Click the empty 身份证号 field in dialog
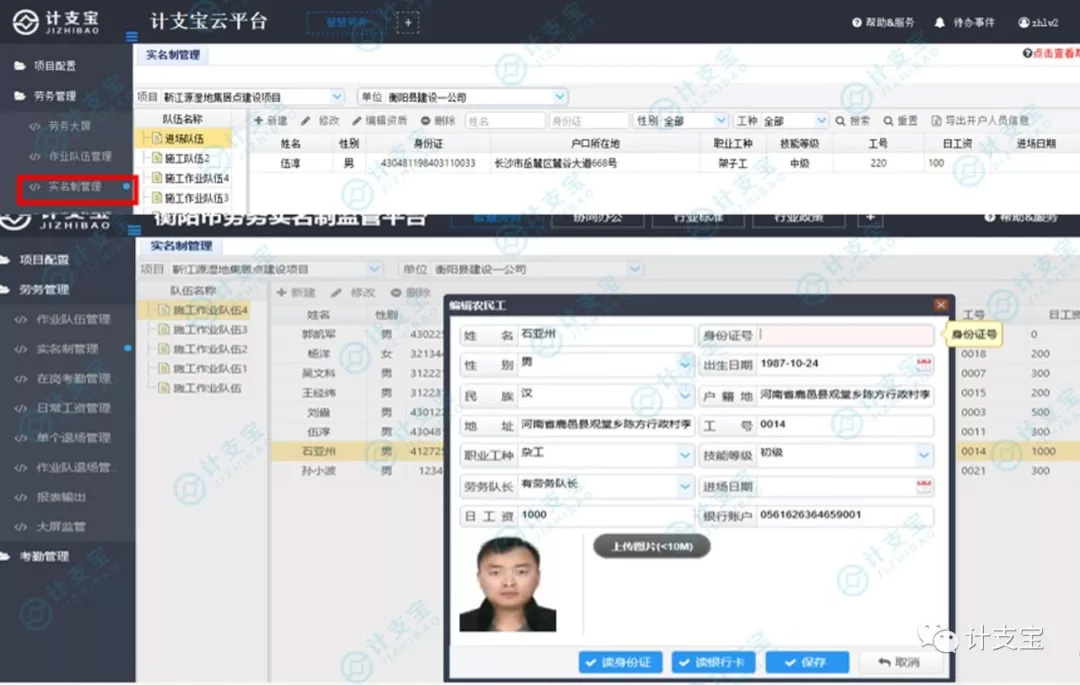The image size is (1080, 685). [845, 335]
